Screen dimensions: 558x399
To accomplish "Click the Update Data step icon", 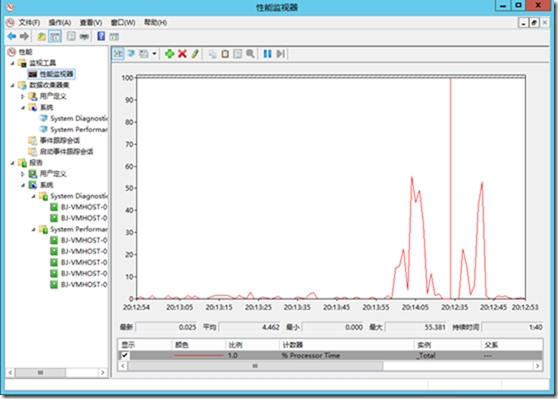I will [x=280, y=54].
